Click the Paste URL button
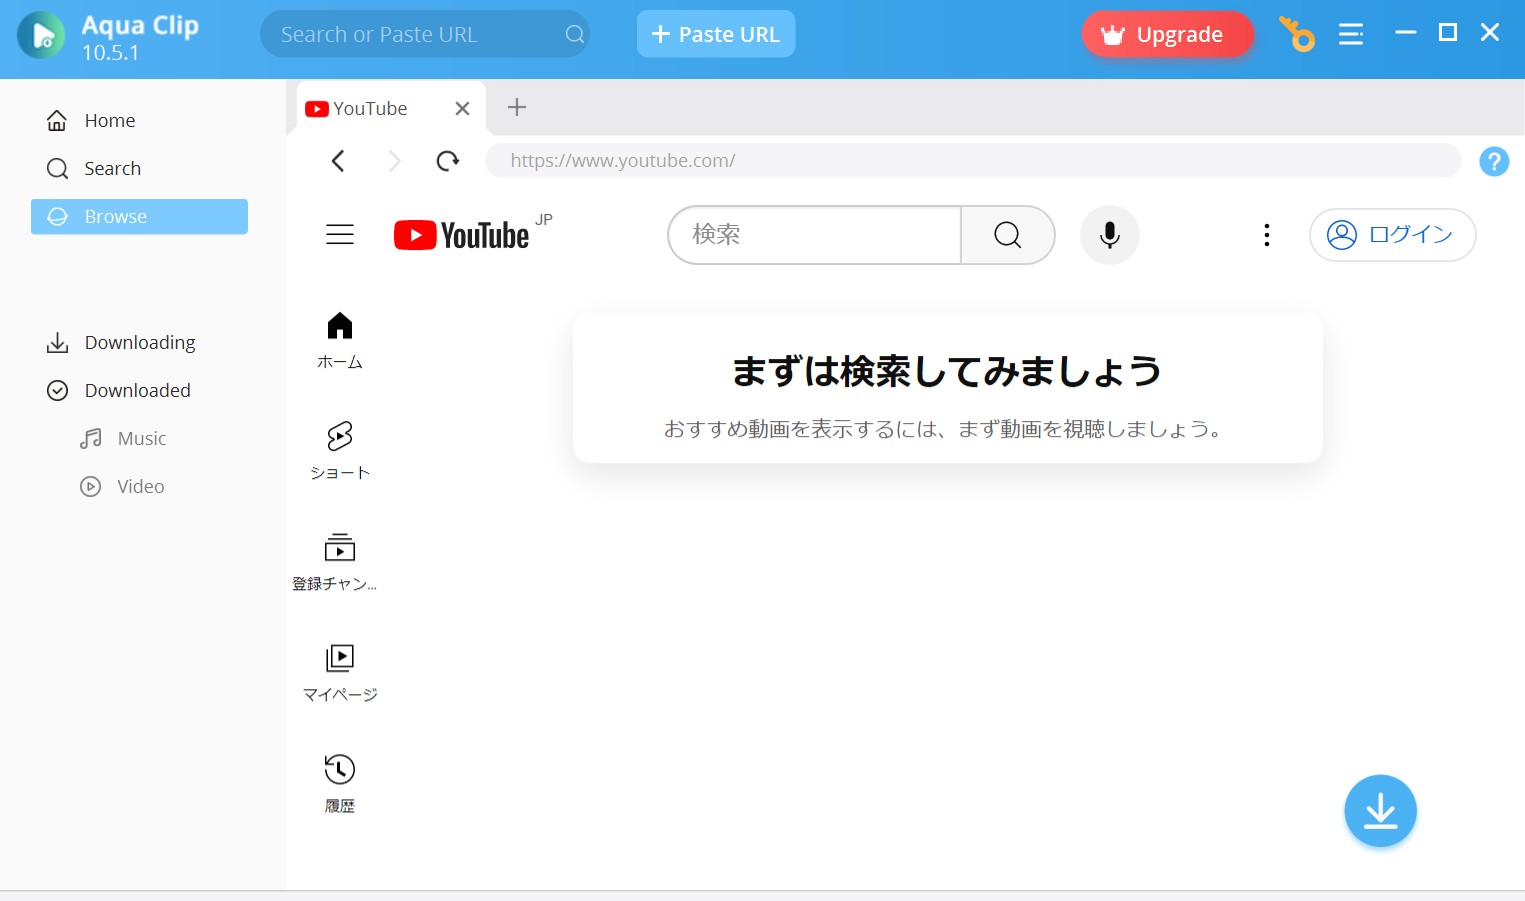1525x901 pixels. (x=716, y=34)
